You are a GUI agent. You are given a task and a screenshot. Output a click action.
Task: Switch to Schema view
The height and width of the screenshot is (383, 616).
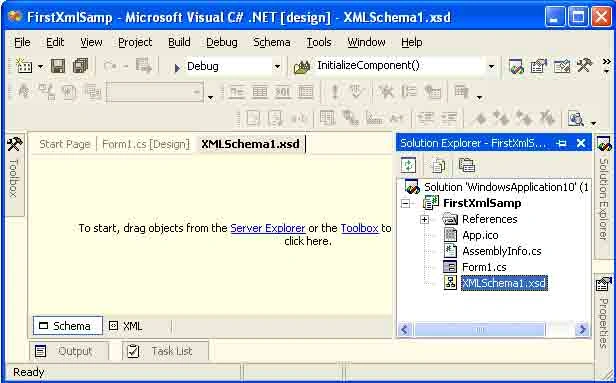point(68,326)
